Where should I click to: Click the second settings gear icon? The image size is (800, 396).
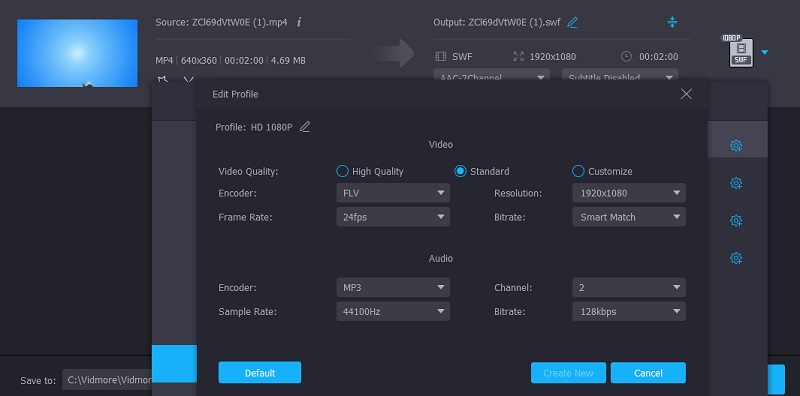click(x=736, y=183)
